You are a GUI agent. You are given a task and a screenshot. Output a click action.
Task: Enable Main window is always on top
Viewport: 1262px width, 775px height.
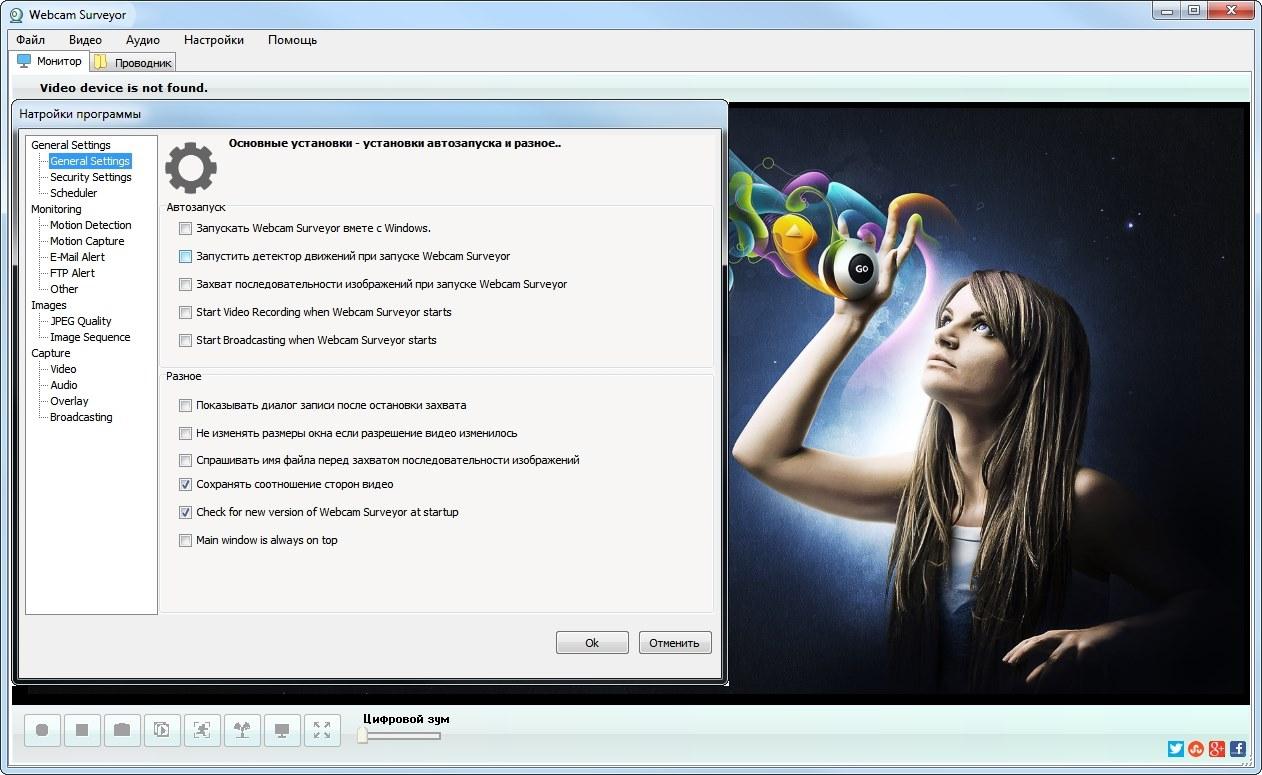tap(185, 540)
